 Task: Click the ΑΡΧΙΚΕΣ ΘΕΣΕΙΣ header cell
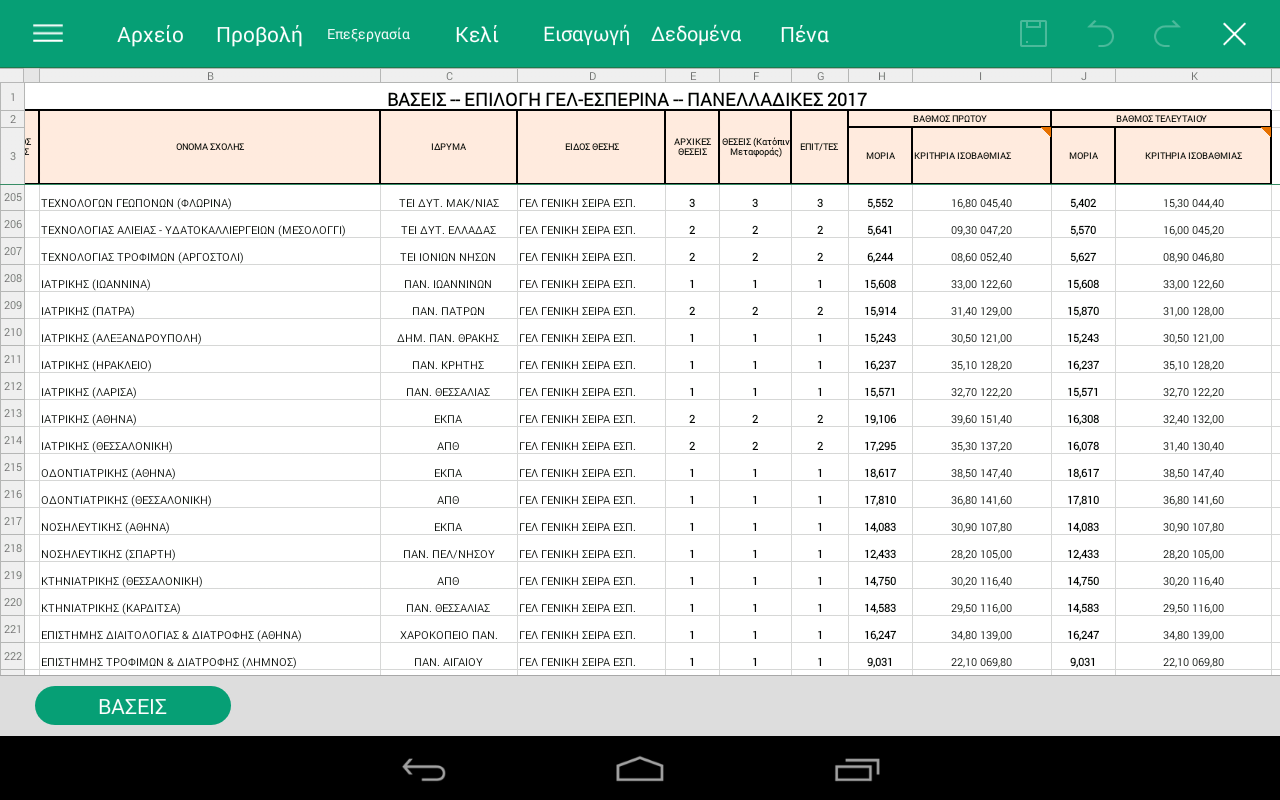click(x=692, y=147)
